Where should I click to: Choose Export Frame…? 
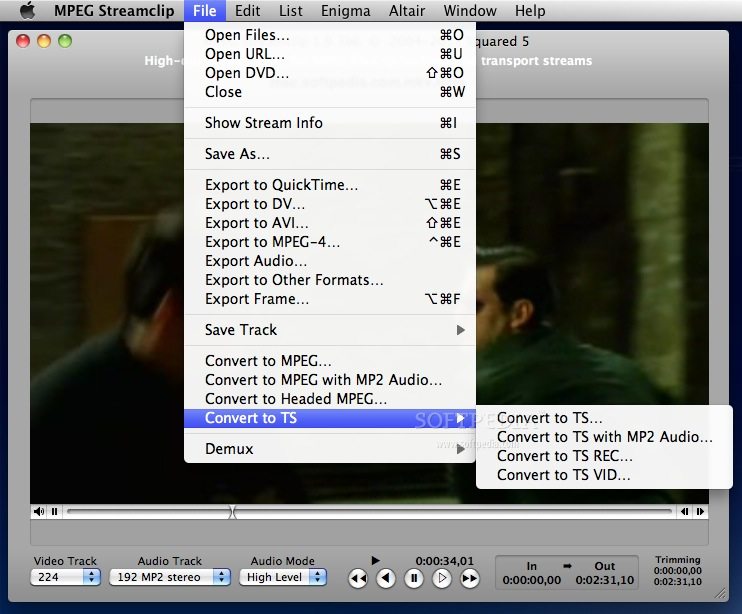coord(330,299)
